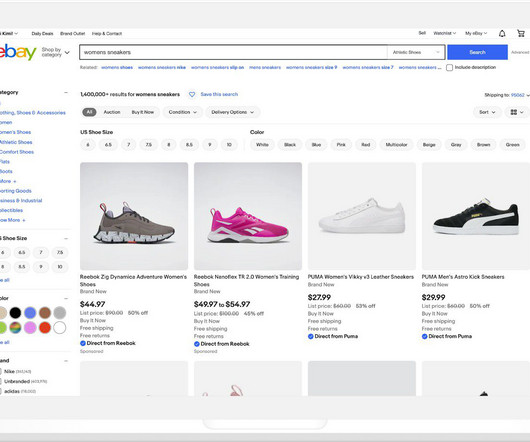Open the Reebok Zig Dynamica shoe thumbnail
This screenshot has width=530, height=442.
pos(134,216)
